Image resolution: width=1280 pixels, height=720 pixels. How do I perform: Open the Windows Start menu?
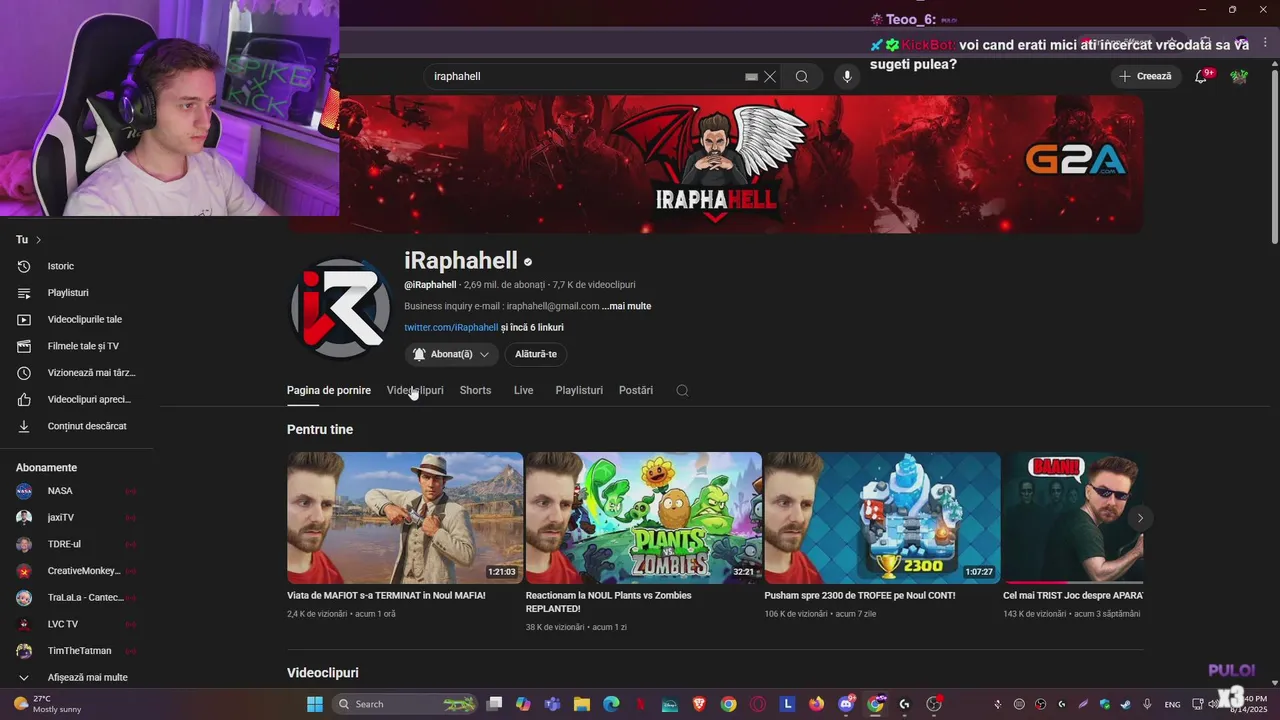pos(314,704)
